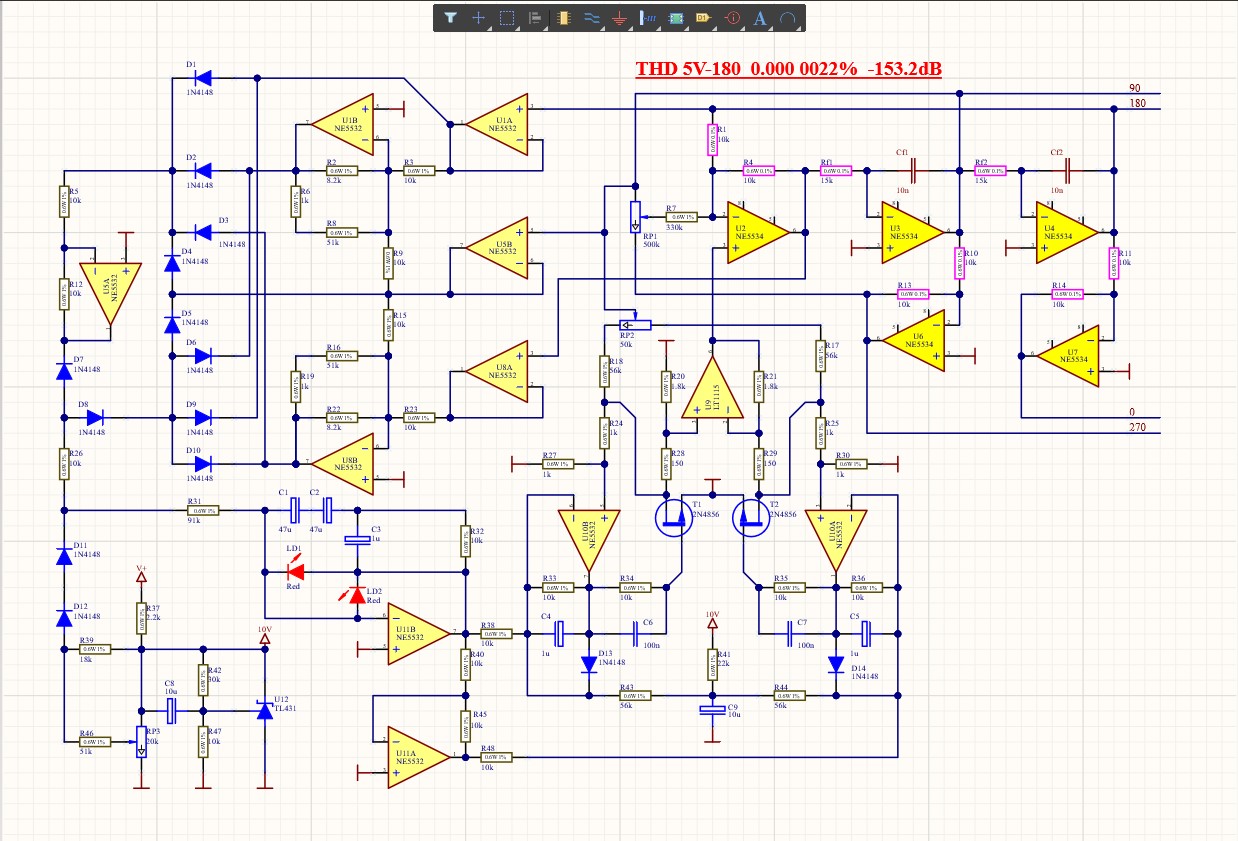Select the U9 LT1115 amplifier symbol
Screen dimensions: 1238x841
(x=712, y=388)
